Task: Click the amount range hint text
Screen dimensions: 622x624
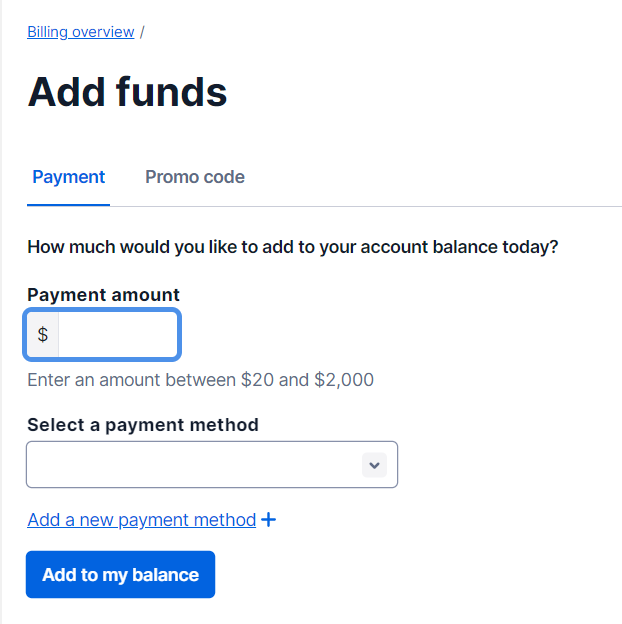Action: [200, 380]
